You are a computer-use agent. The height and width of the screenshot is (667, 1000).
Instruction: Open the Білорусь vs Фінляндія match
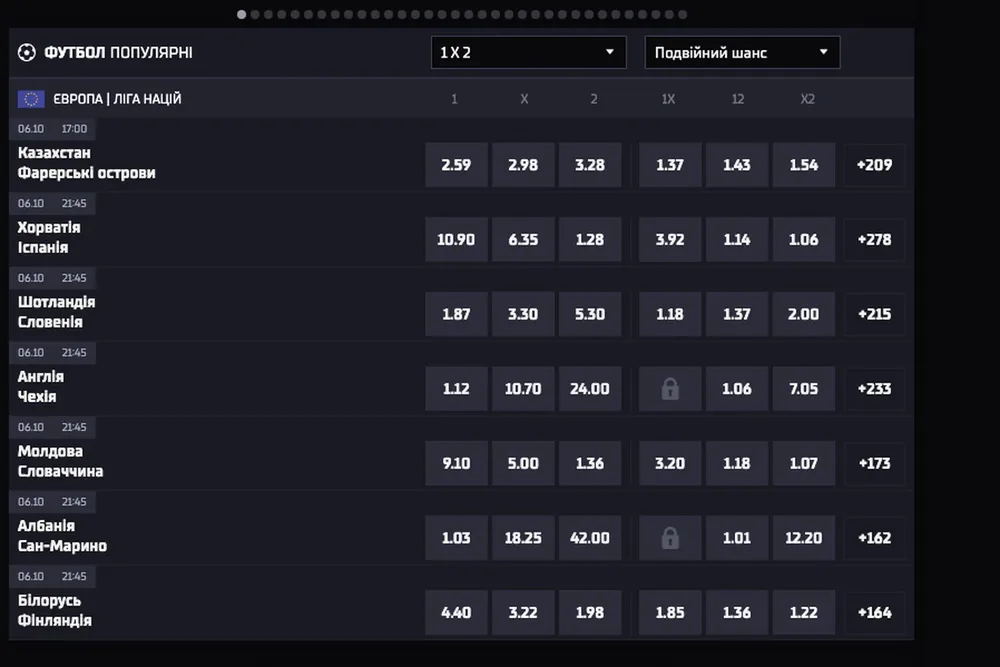pyautogui.click(x=55, y=610)
